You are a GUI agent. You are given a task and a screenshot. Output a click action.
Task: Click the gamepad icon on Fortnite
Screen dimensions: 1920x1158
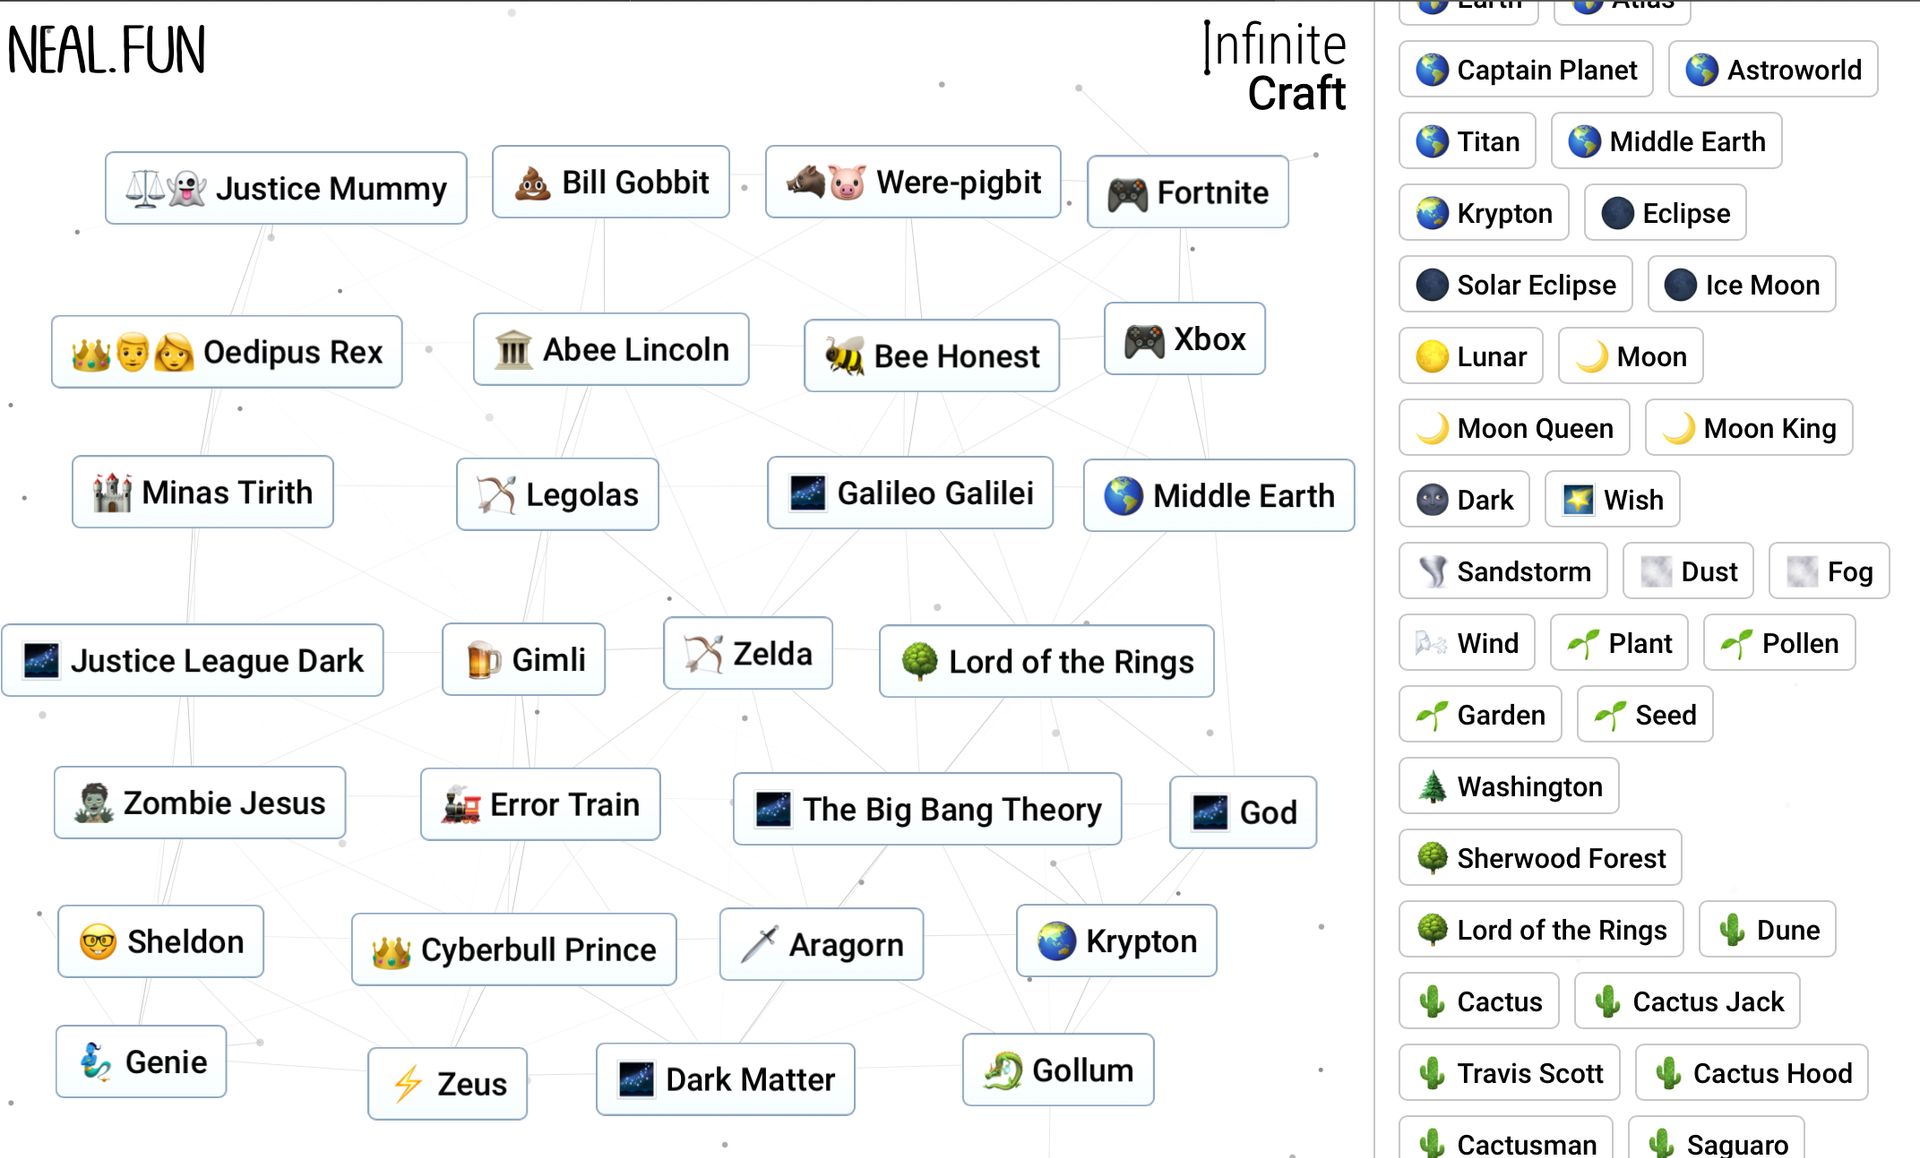point(1127,193)
